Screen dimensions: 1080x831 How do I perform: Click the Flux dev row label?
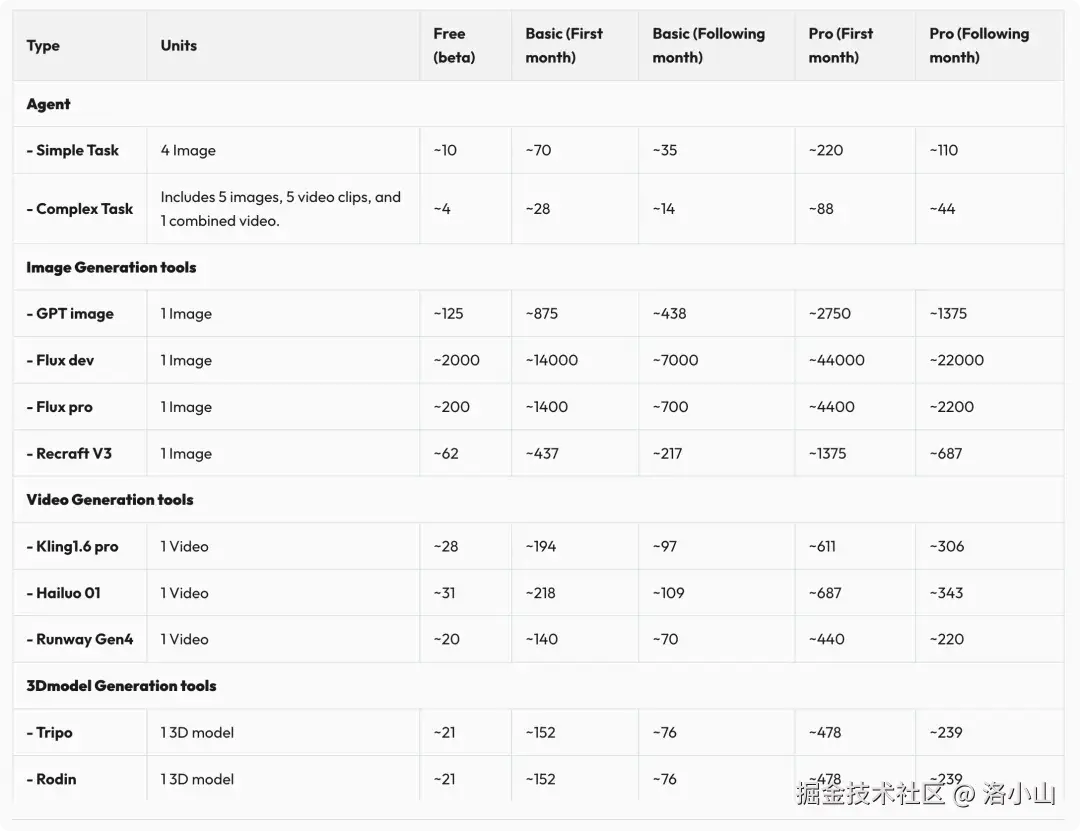(x=61, y=361)
